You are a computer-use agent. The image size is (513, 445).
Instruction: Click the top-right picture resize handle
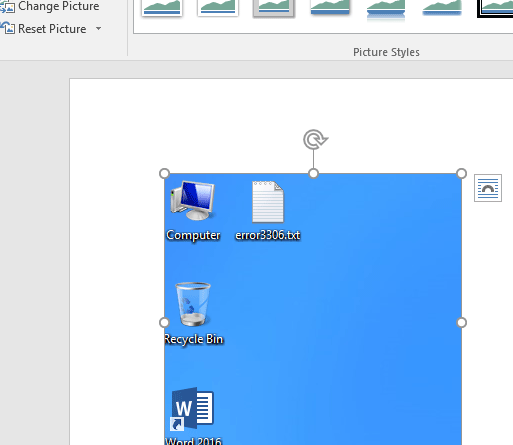click(462, 174)
